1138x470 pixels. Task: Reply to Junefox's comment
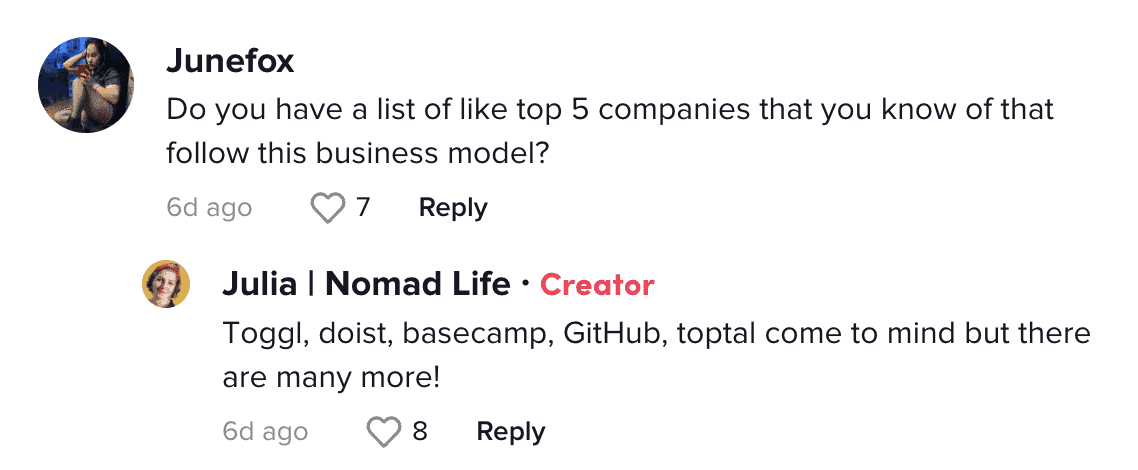click(453, 208)
